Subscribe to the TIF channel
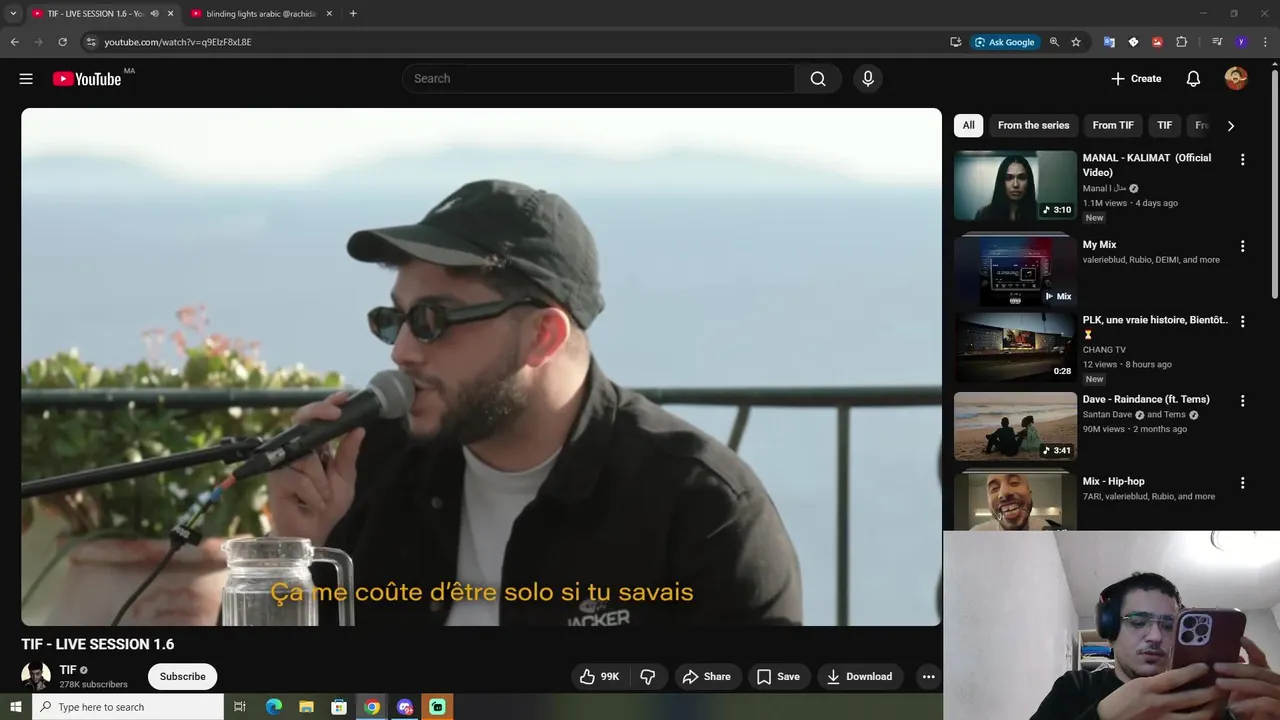 [x=183, y=677]
